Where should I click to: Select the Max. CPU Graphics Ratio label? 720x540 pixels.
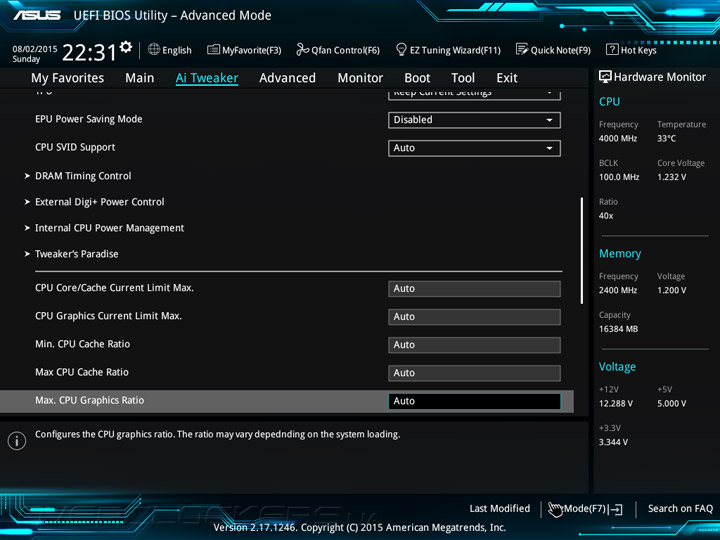coord(90,400)
